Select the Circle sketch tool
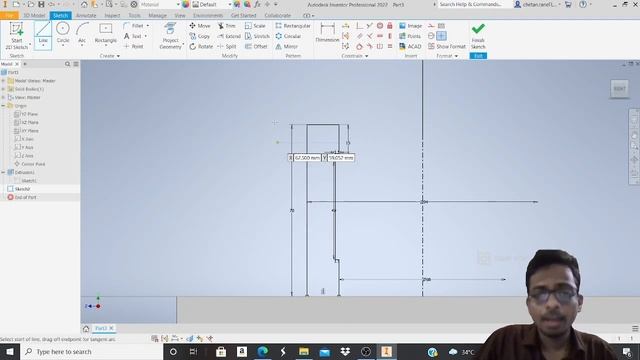This screenshot has width=640, height=360. [x=63, y=33]
